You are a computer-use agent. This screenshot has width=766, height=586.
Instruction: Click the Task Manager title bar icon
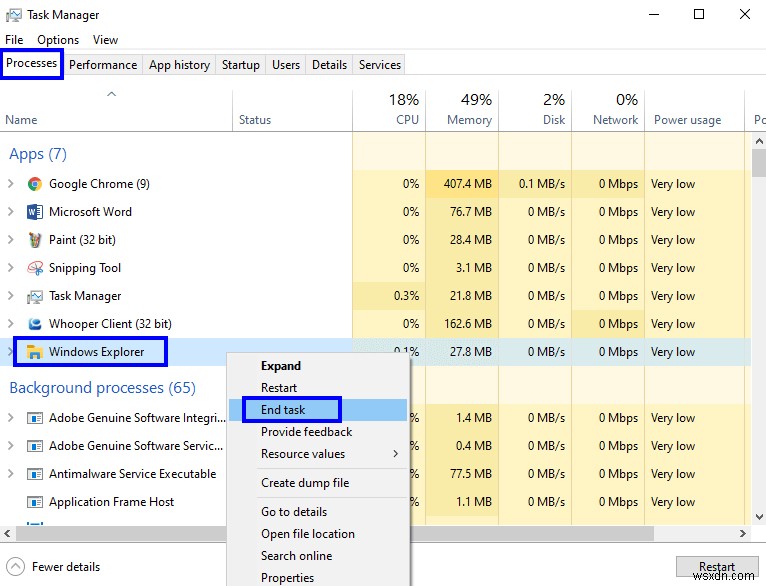(x=13, y=15)
